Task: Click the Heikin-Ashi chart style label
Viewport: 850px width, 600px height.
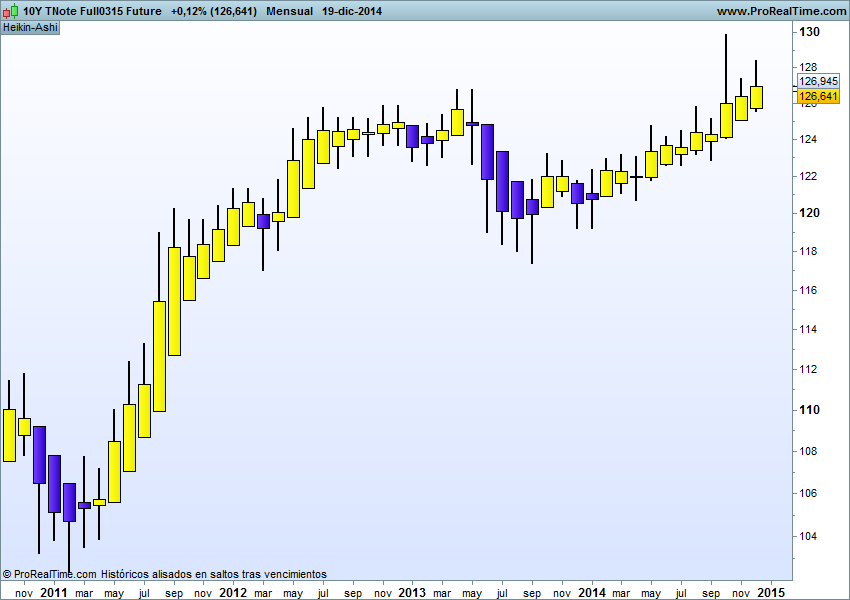Action: pyautogui.click(x=31, y=27)
